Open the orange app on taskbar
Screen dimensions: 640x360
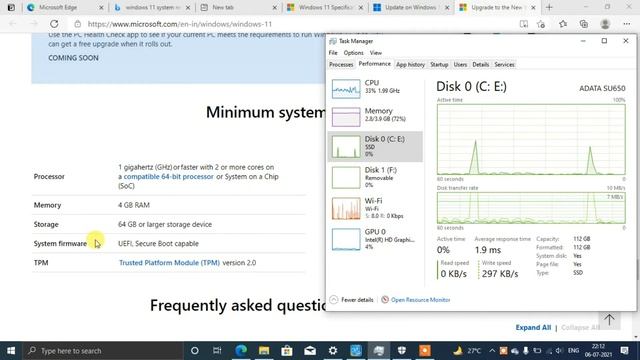click(x=424, y=351)
